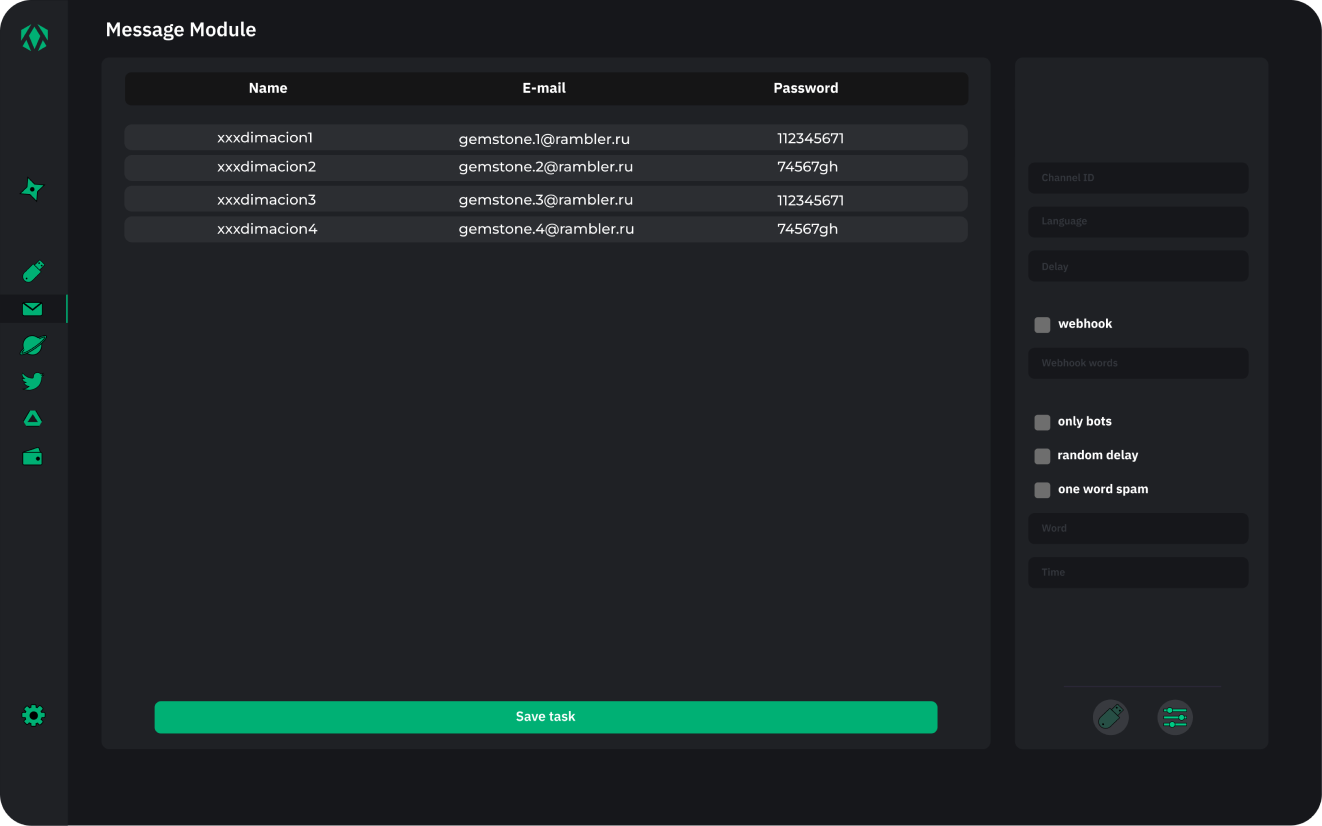Screen dimensions: 1322x826
Task: Open the shuriken star module in the sidebar
Action: [33, 189]
